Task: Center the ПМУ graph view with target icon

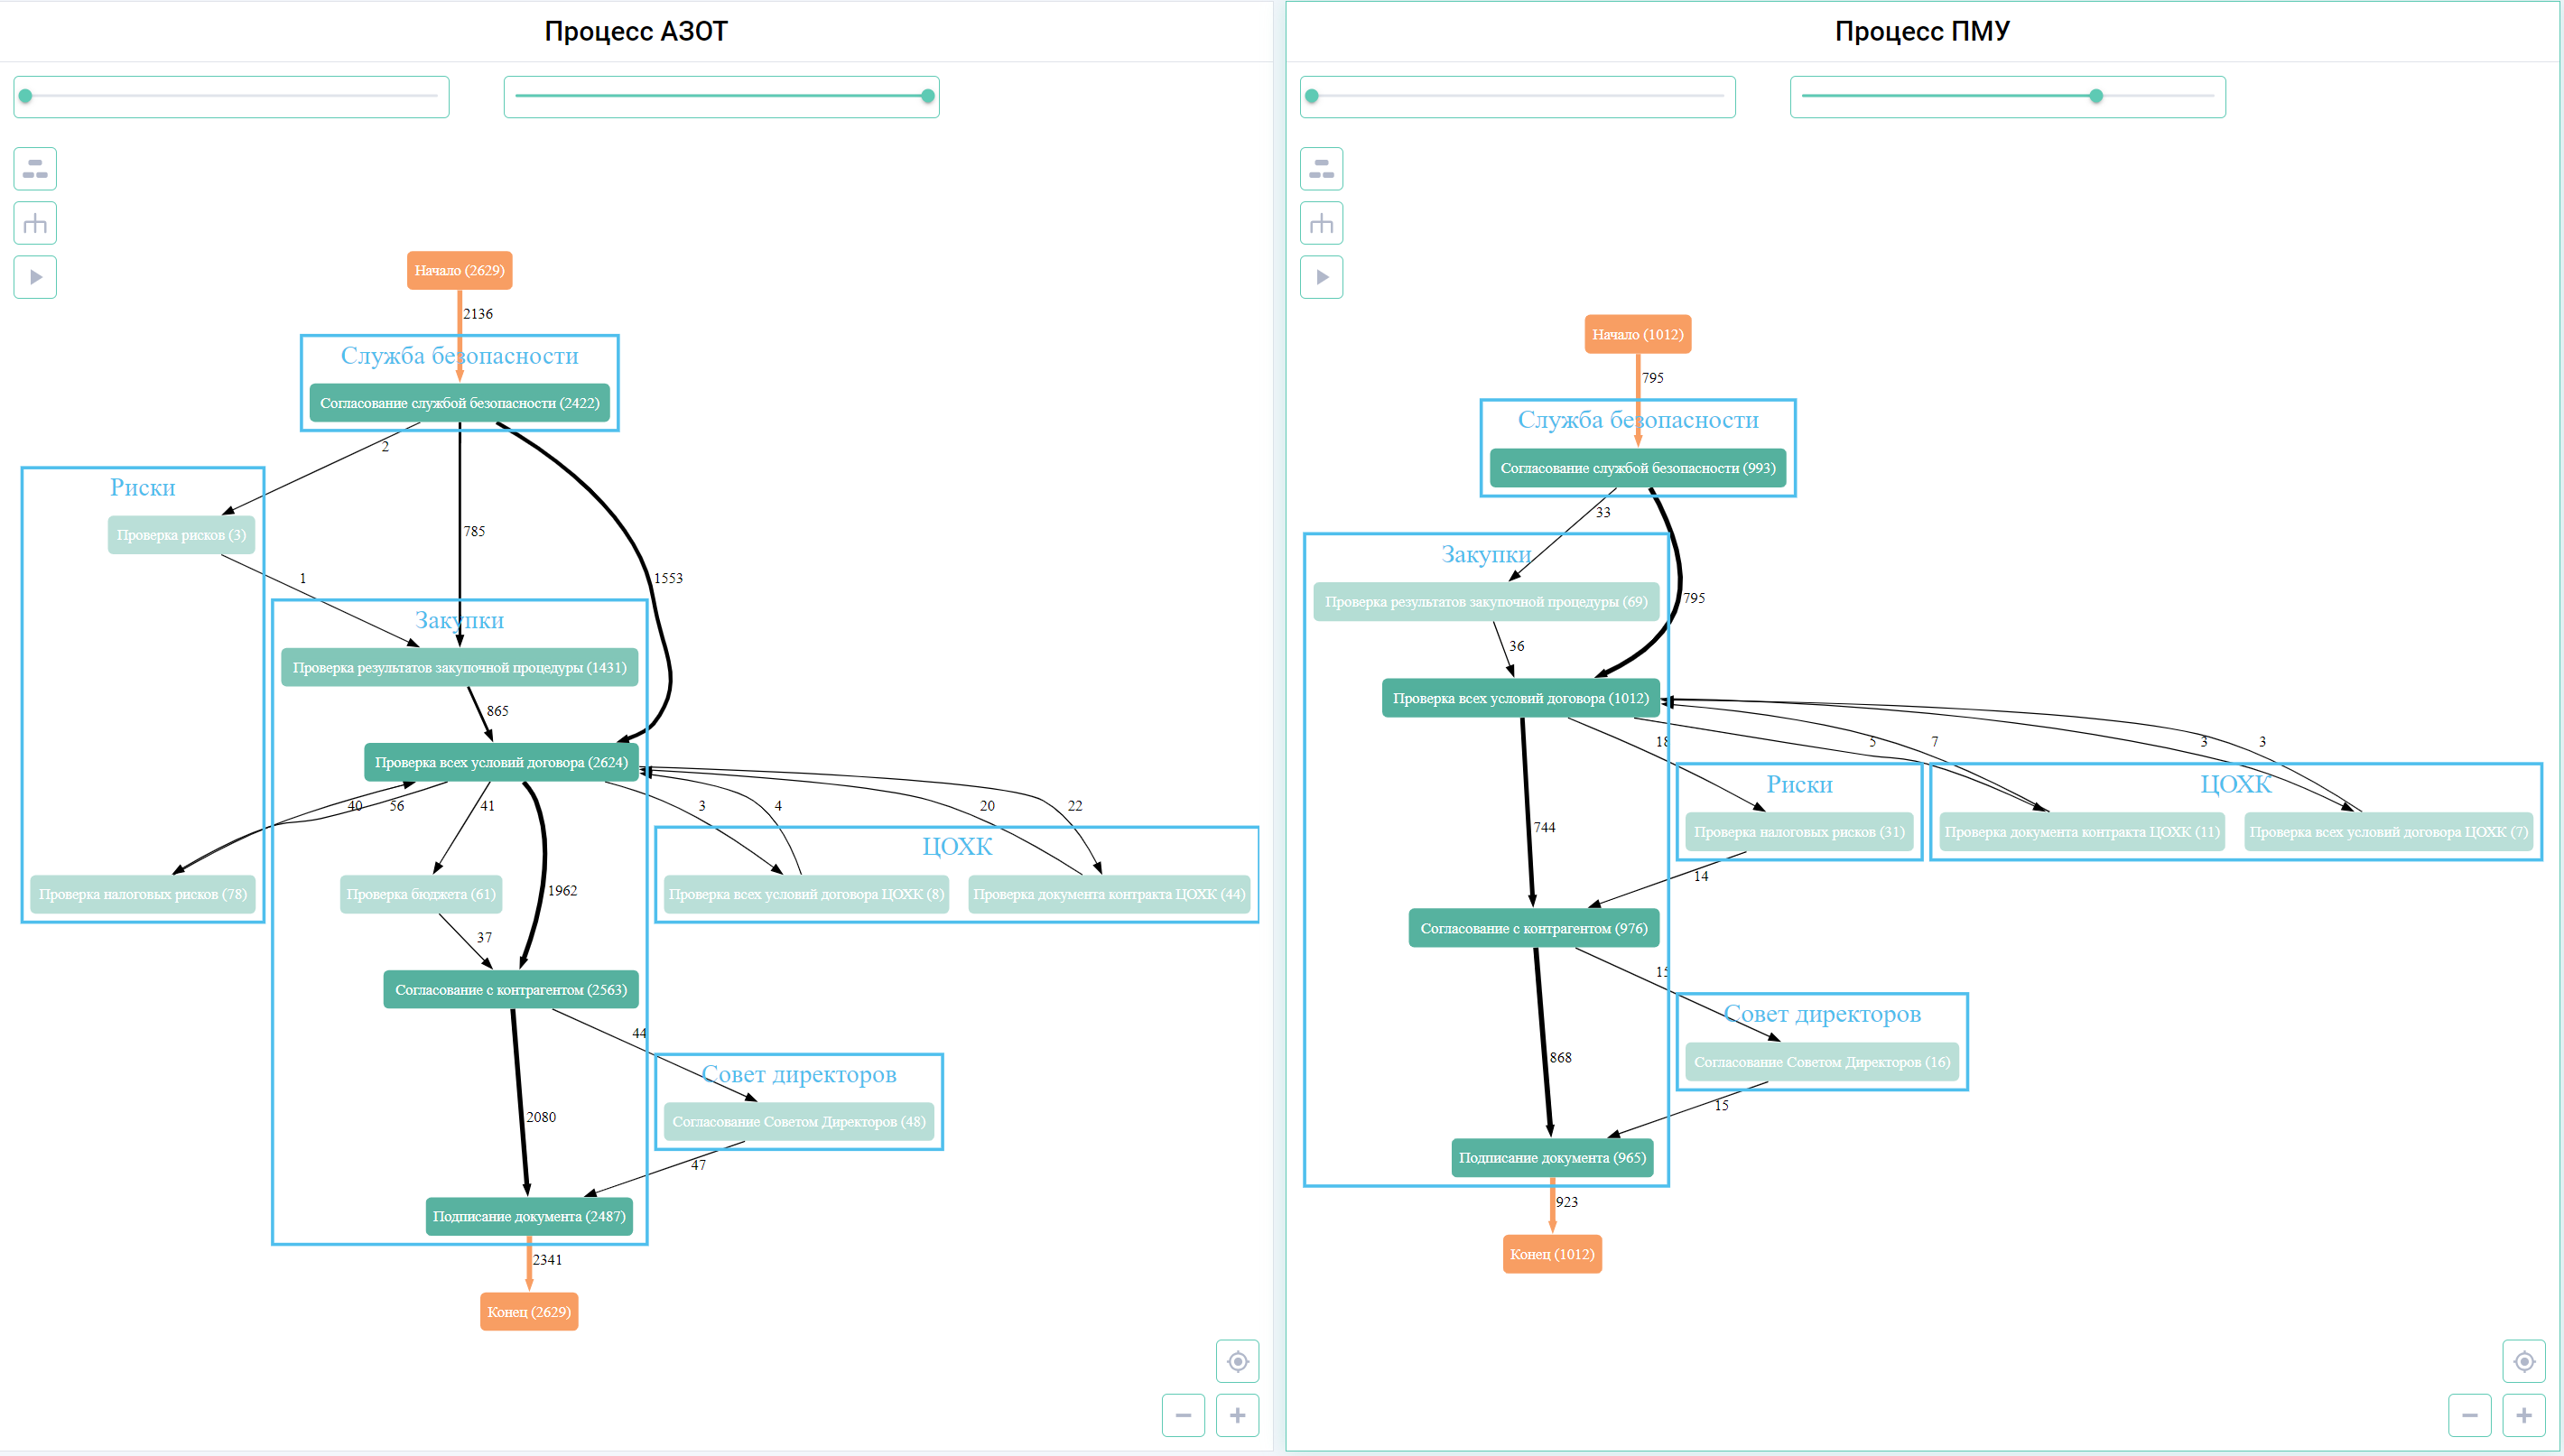Action: coord(2523,1361)
